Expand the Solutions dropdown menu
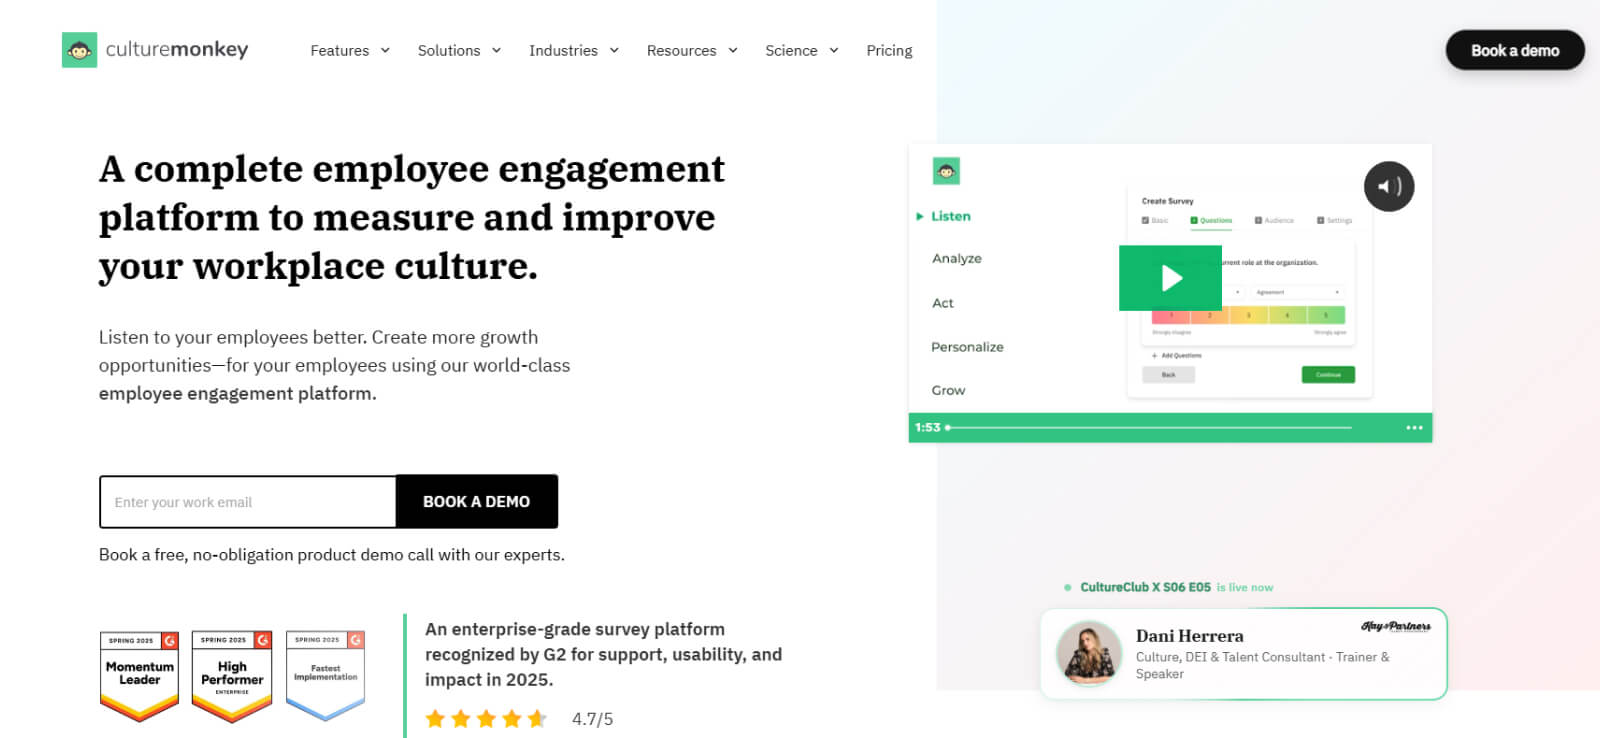This screenshot has width=1600, height=738. coord(459,51)
